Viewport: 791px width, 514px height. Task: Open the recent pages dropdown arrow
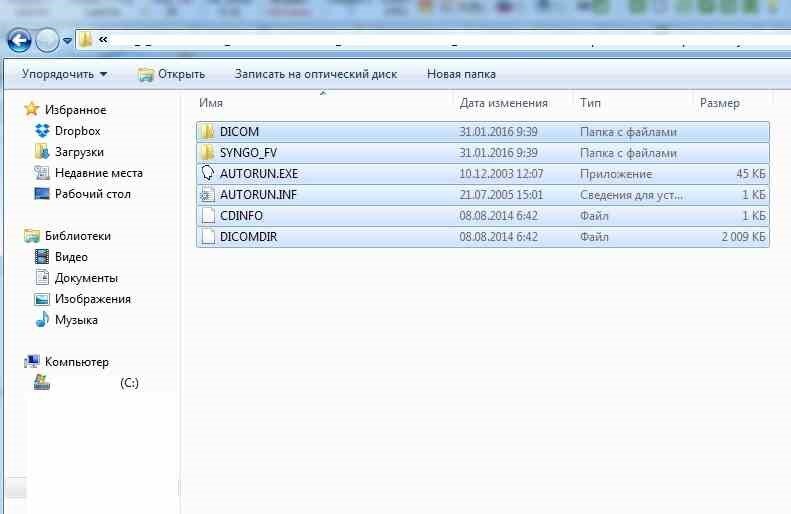(x=67, y=41)
